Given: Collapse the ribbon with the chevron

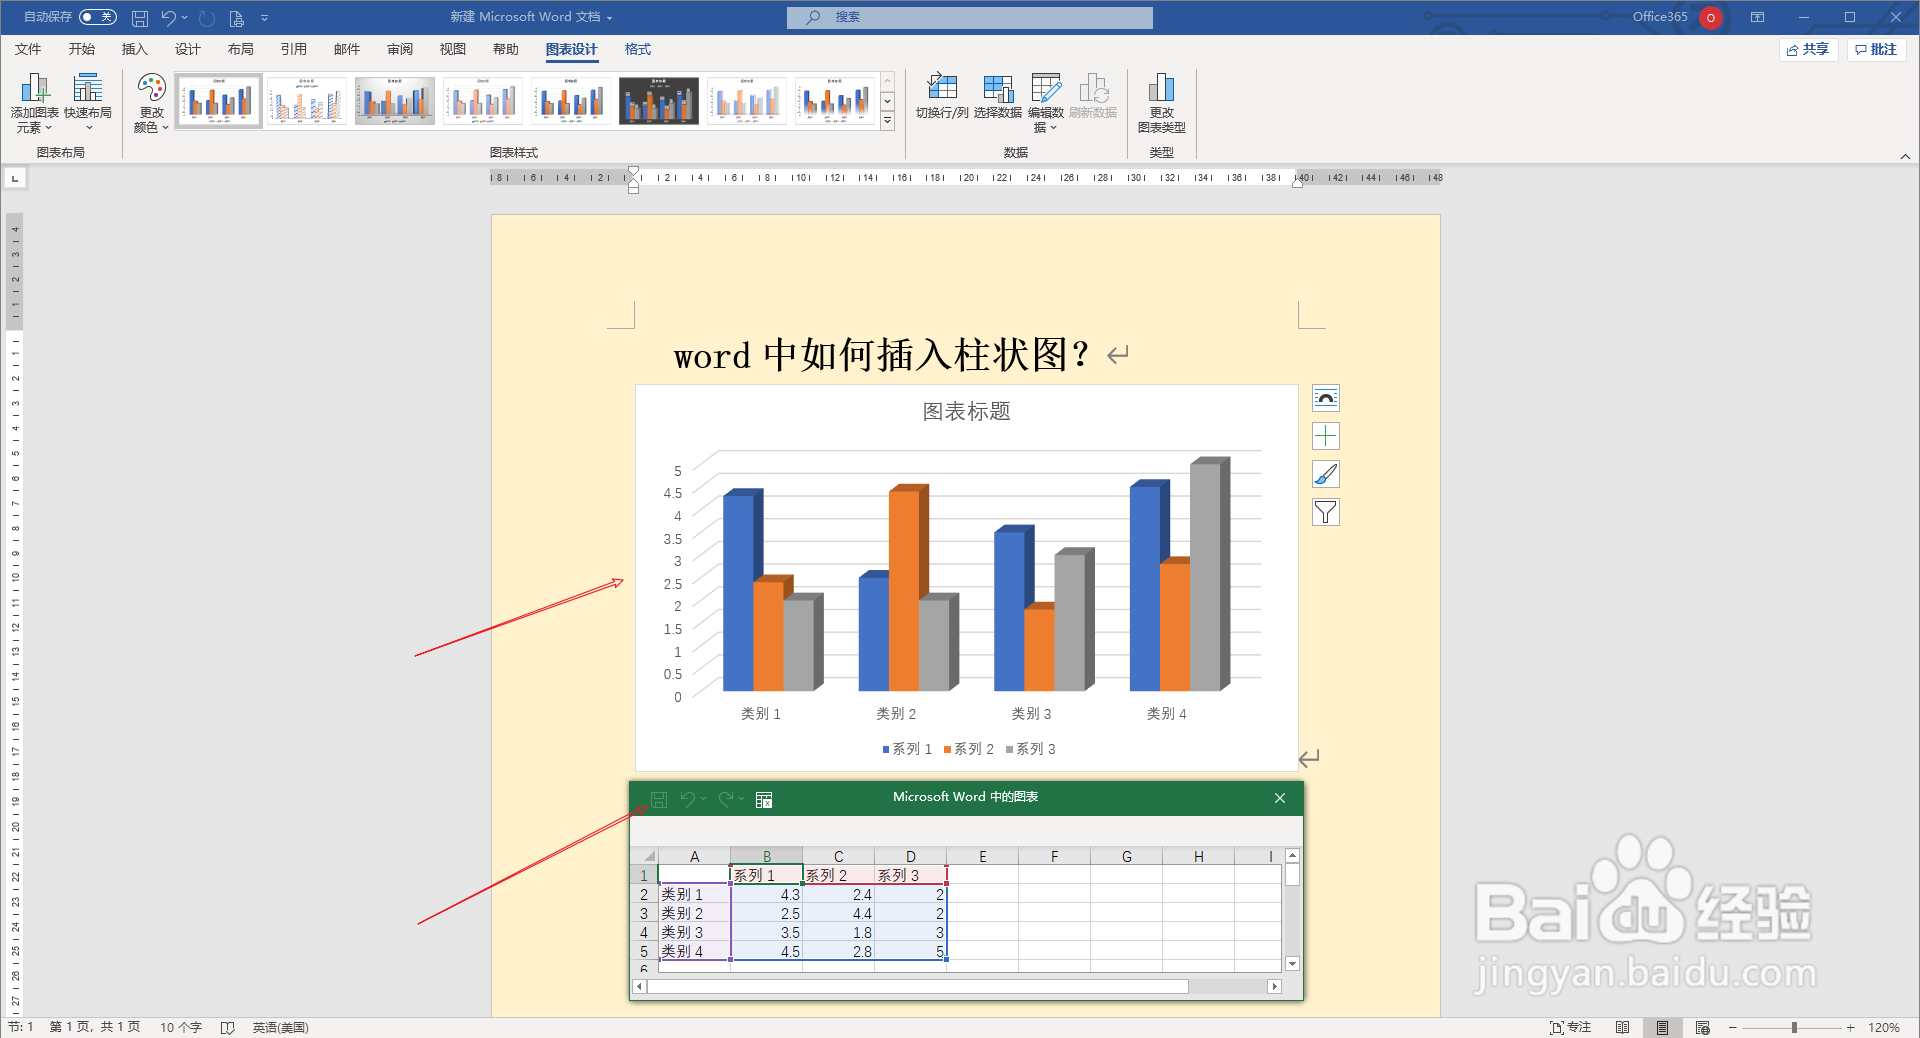Looking at the screenshot, I should (x=1905, y=156).
